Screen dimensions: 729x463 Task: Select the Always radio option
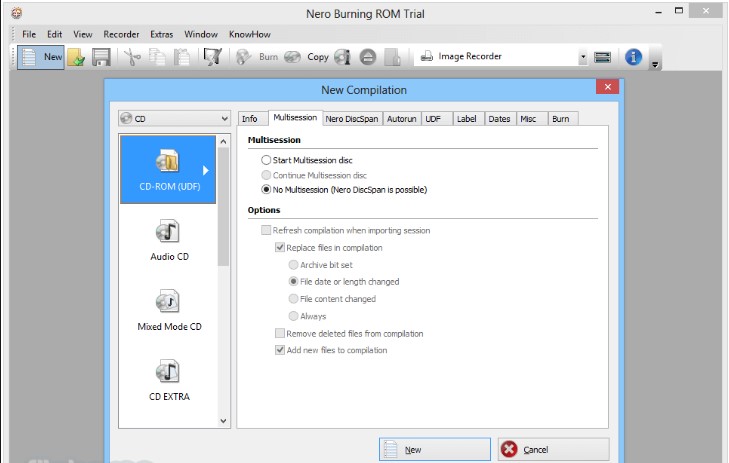[307, 316]
